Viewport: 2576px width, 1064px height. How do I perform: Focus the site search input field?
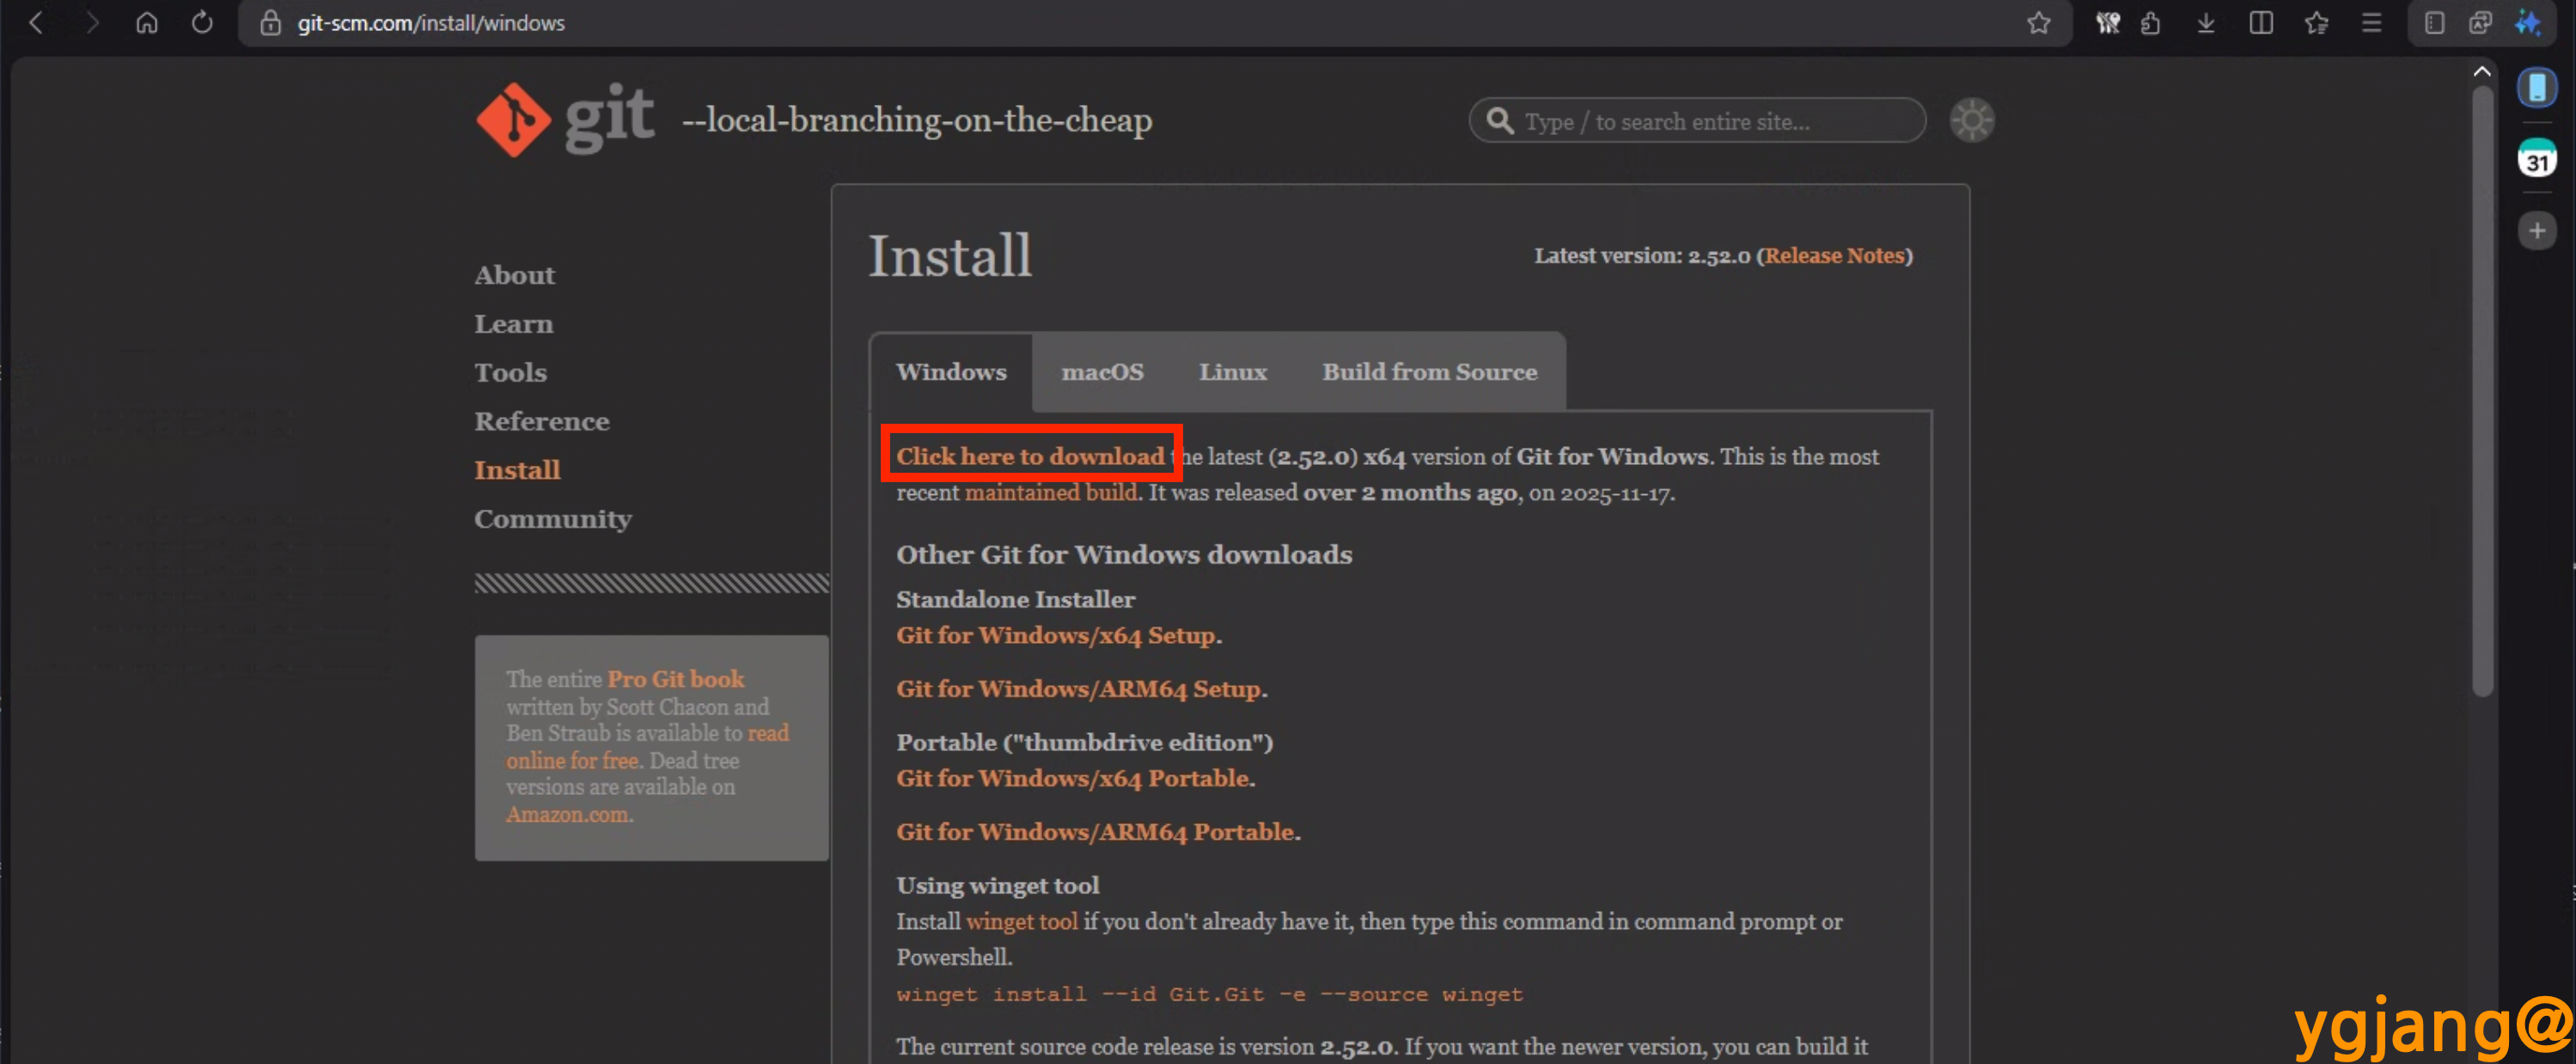(x=1697, y=121)
